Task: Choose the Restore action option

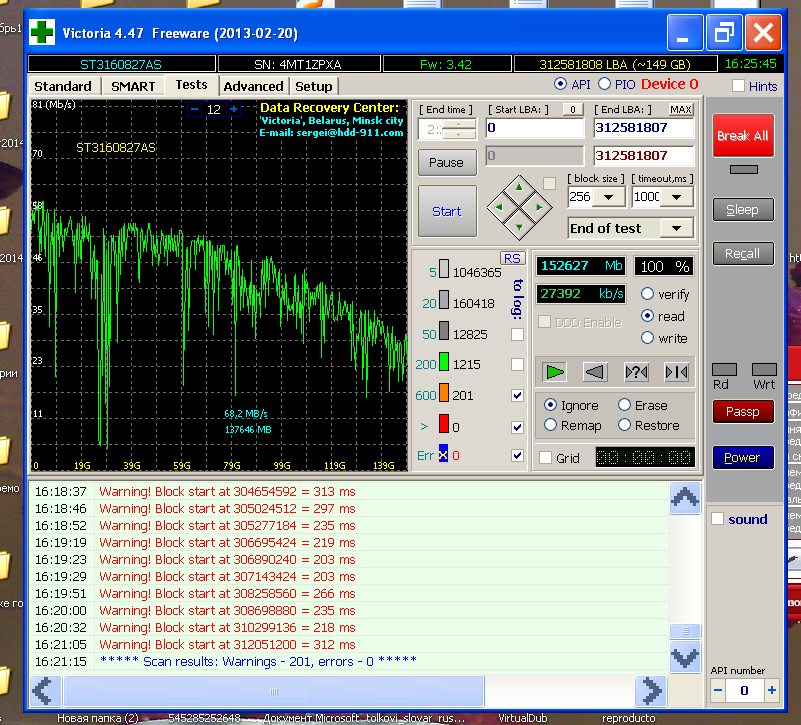Action: [x=624, y=425]
